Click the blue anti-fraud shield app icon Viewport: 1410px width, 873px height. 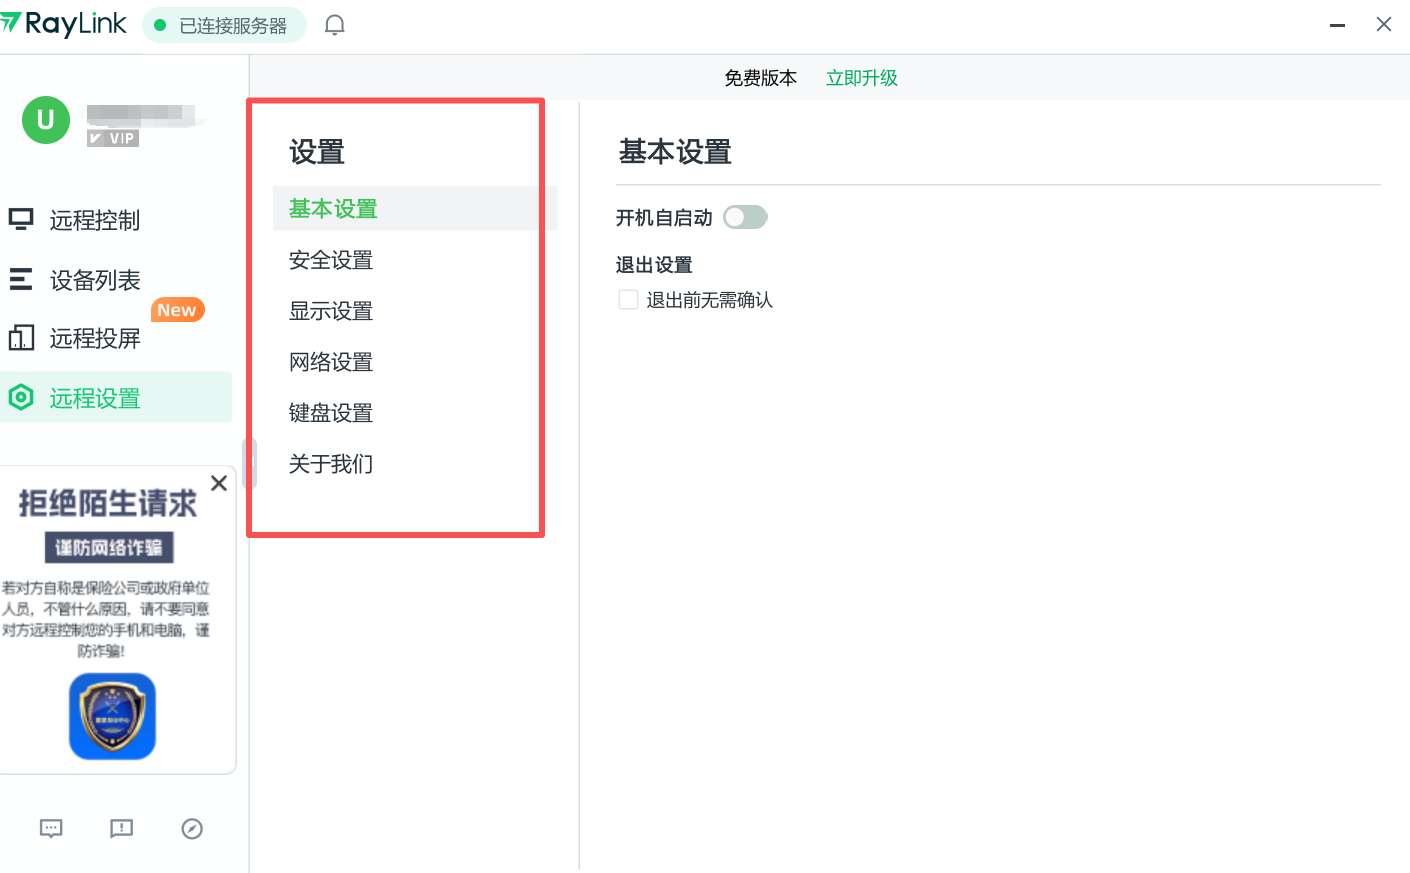tap(112, 716)
